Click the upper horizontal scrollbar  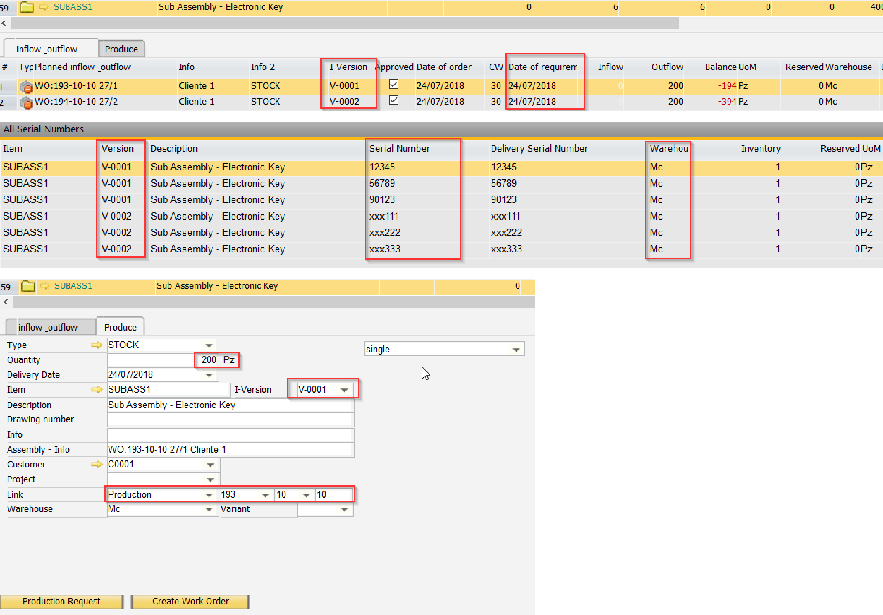tap(345, 23)
